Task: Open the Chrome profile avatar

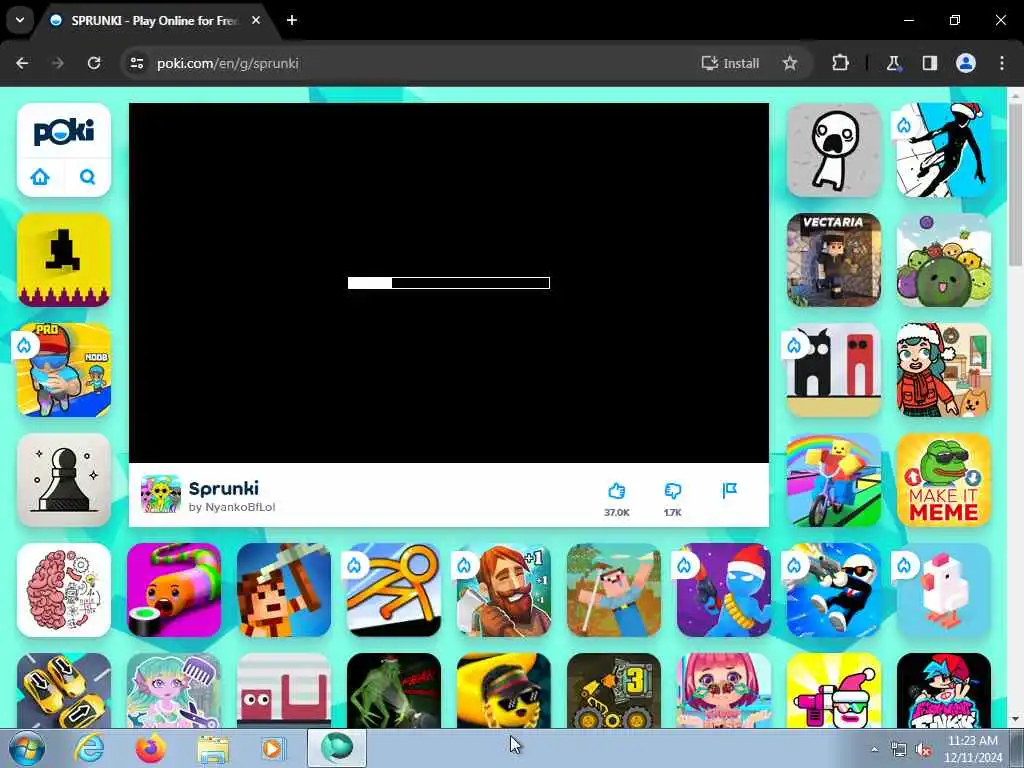Action: [x=966, y=63]
